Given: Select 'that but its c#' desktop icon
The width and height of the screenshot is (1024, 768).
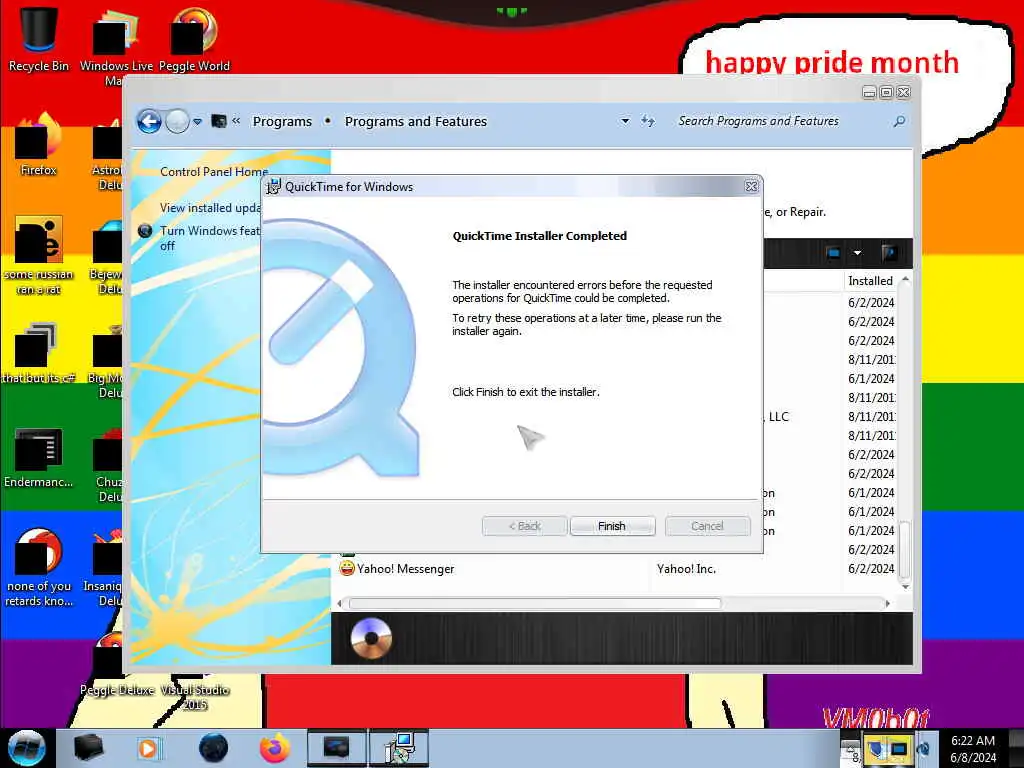Looking at the screenshot, I should [x=39, y=353].
